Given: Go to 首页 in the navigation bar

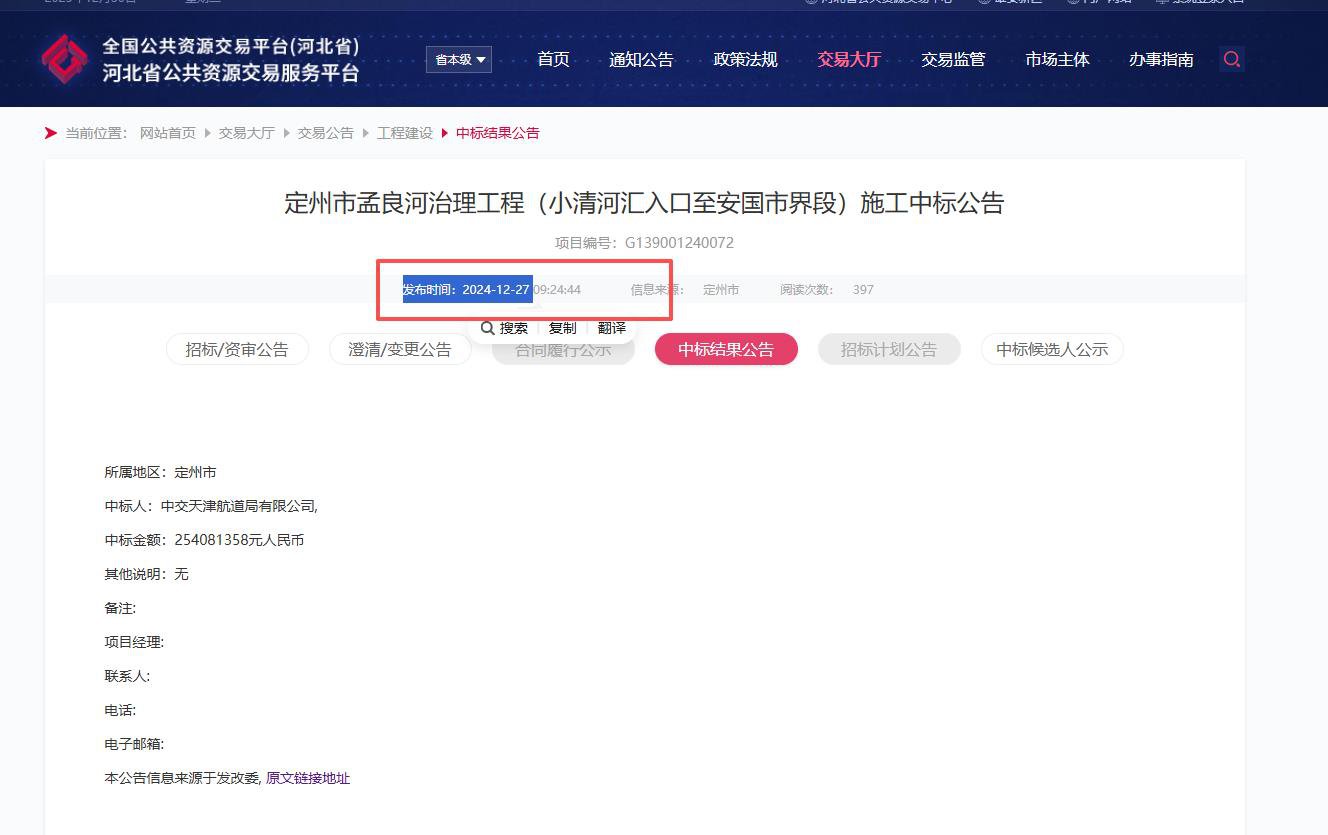Looking at the screenshot, I should [x=553, y=60].
